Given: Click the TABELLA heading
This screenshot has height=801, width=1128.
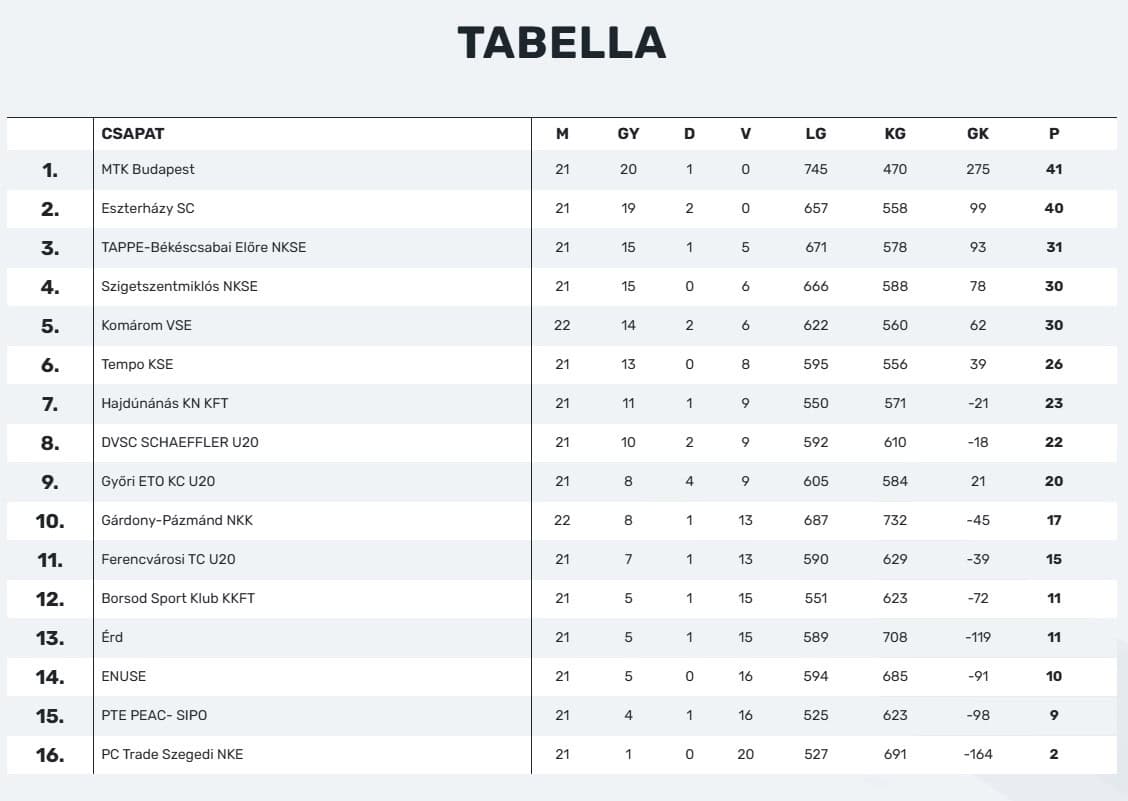Looking at the screenshot, I should 562,43.
